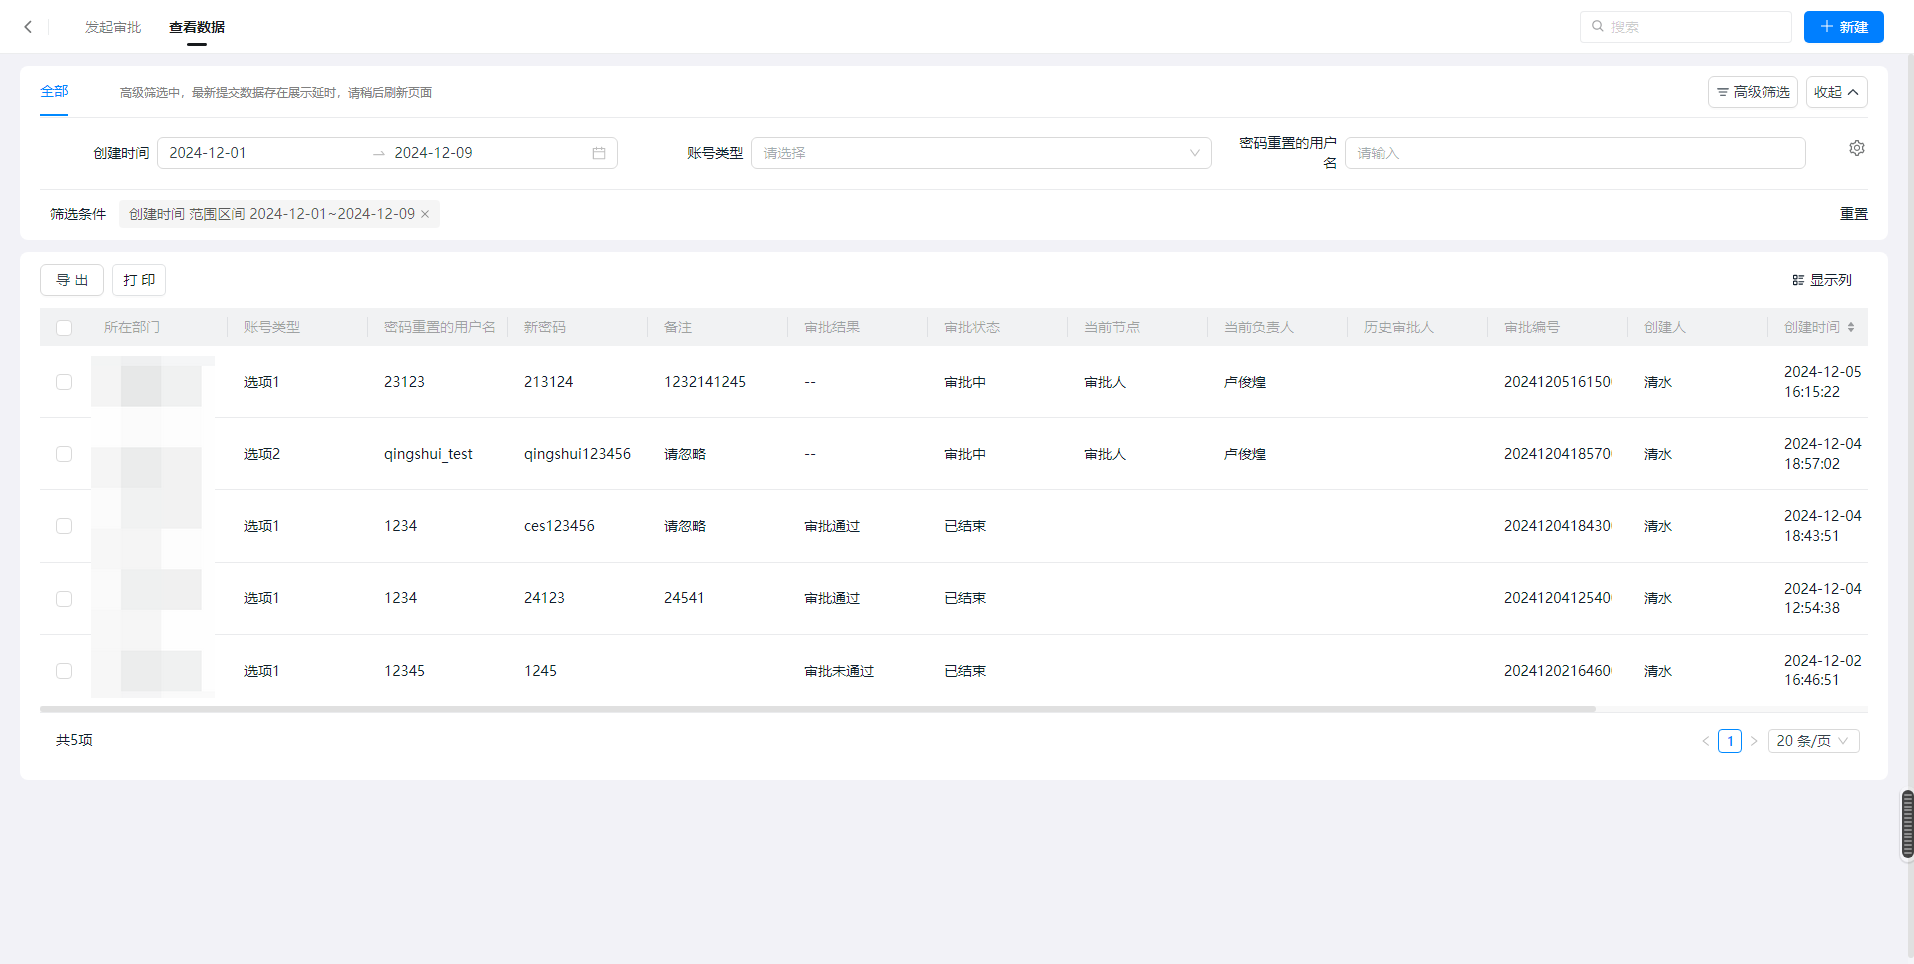Viewport: 1914px width, 964px height.
Task: Open 显示列 column display settings
Action: point(1821,280)
